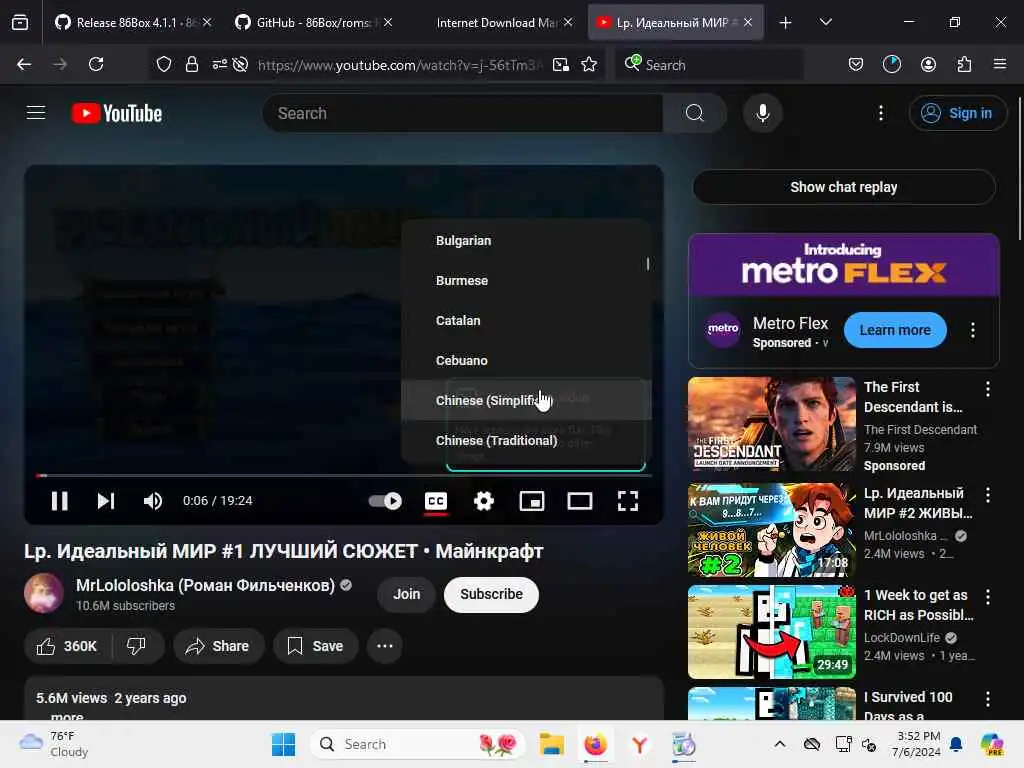Open a new browser tab
Screen dimensions: 1024x768
785,23
